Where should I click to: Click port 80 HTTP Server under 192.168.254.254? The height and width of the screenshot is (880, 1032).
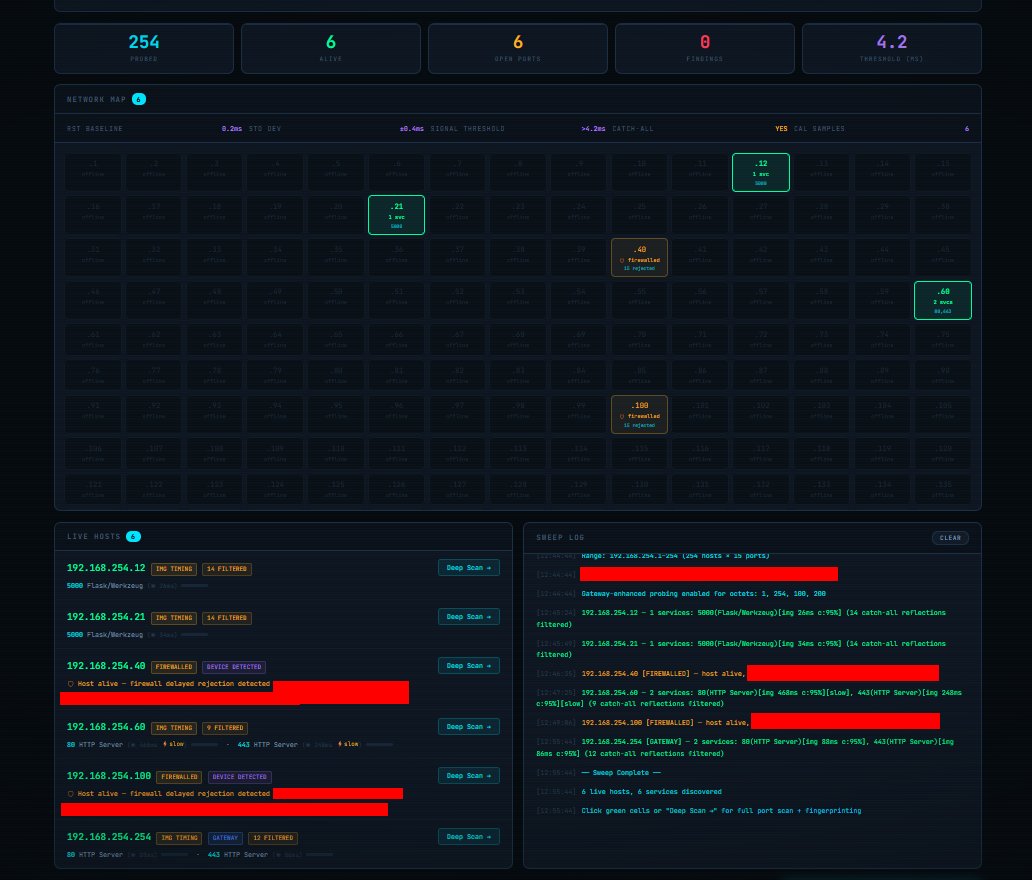[95, 855]
